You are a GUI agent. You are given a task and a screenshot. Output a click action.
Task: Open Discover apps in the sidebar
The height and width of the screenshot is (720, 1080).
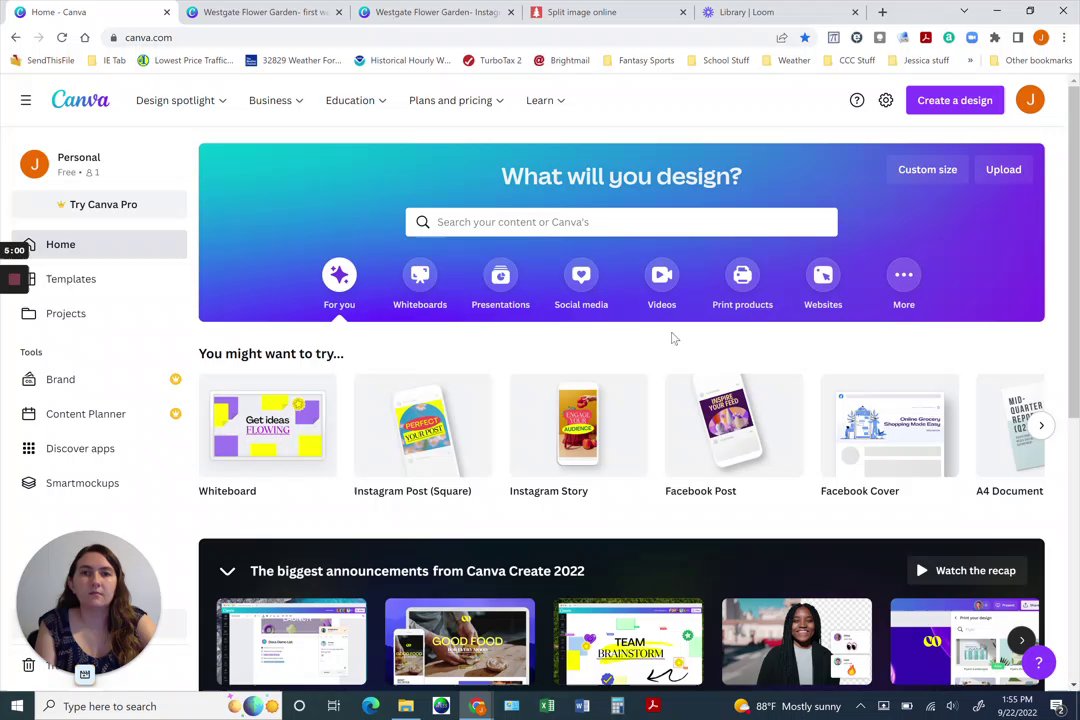click(99, 449)
